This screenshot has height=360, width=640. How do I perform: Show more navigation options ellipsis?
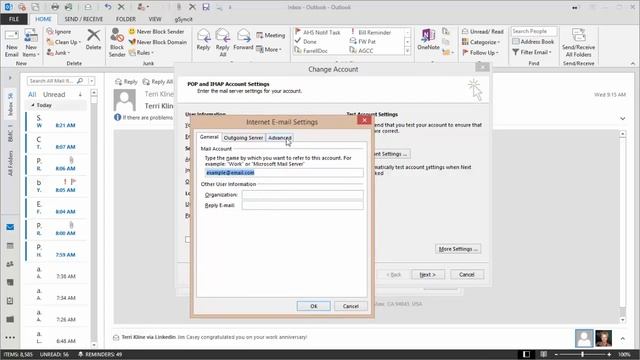point(10,338)
